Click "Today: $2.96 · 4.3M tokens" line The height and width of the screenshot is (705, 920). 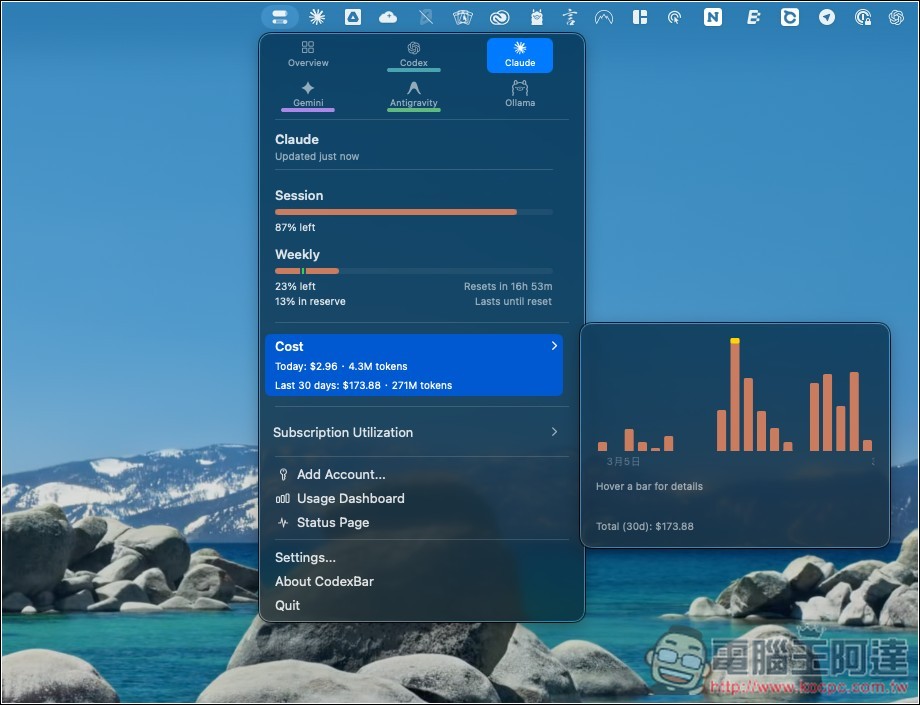click(341, 367)
